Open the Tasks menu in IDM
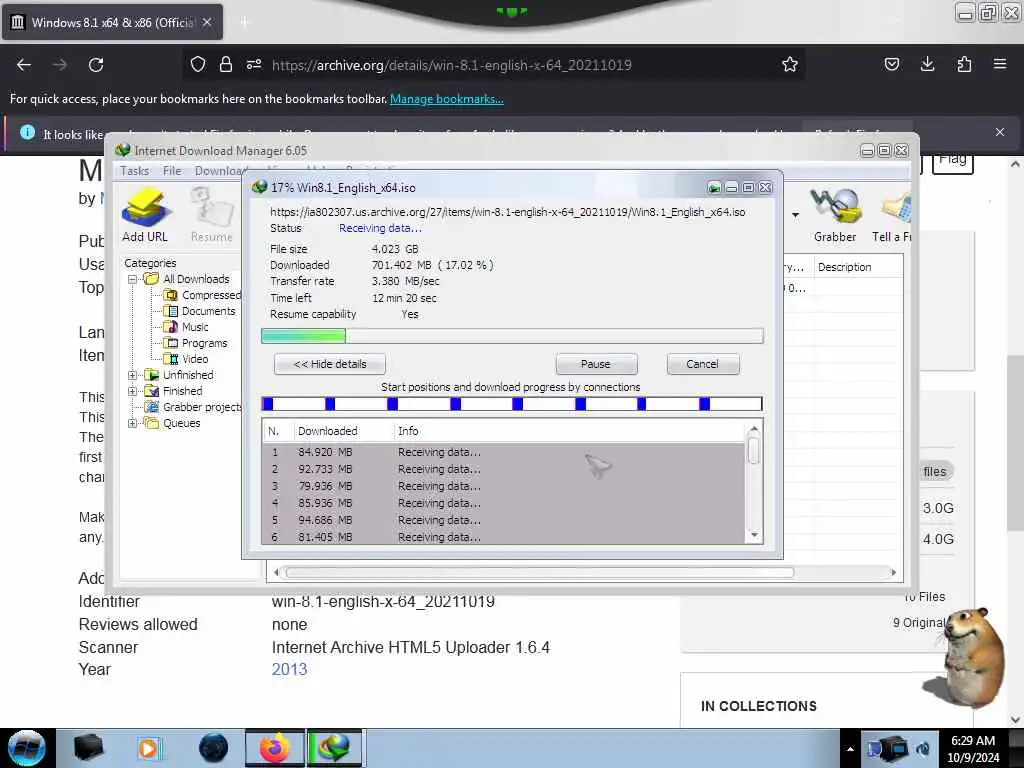This screenshot has height=768, width=1024. (x=135, y=170)
